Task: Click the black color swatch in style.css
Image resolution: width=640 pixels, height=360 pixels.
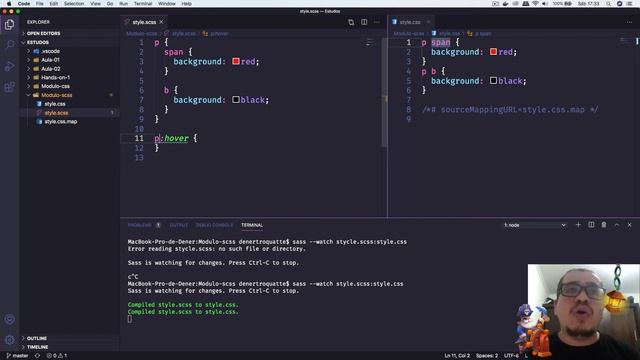Action: [x=493, y=80]
